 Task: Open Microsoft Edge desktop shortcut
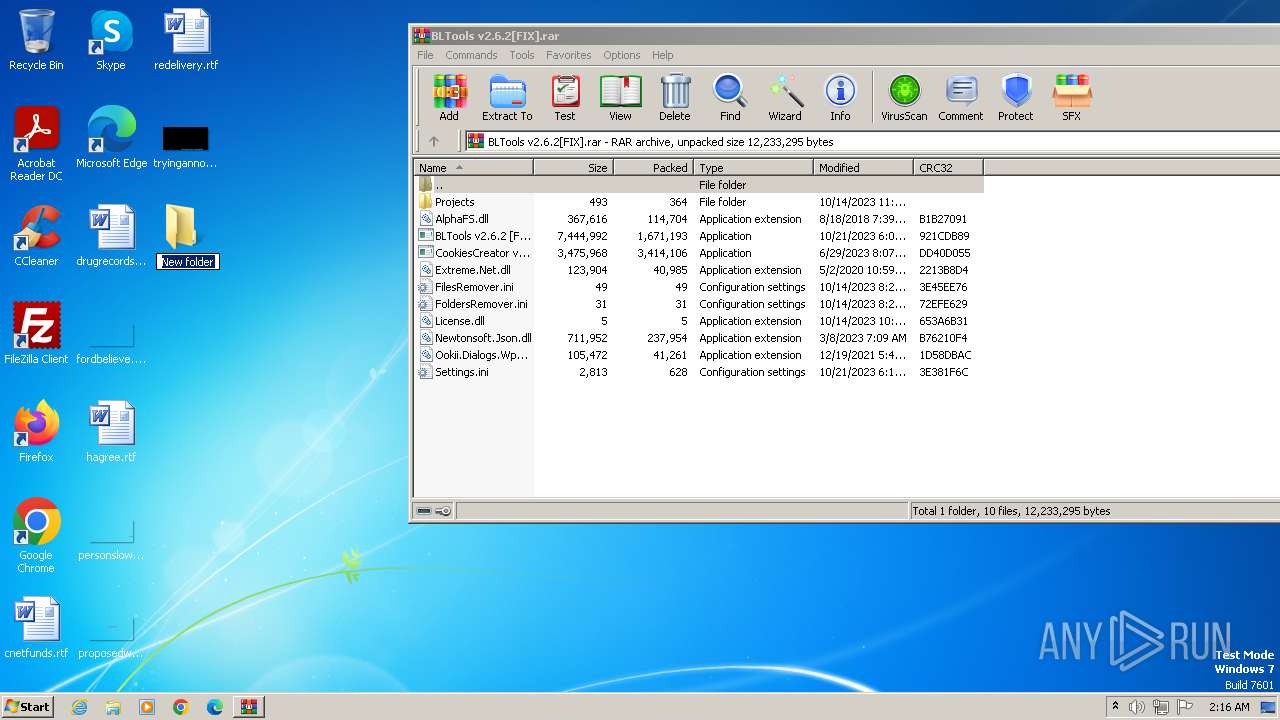(111, 138)
